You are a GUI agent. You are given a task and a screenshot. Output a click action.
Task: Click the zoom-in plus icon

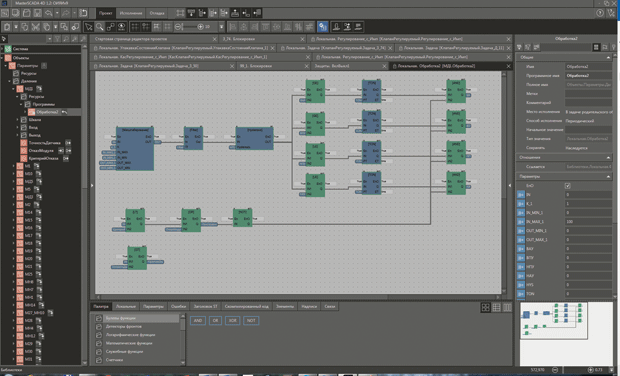point(200,27)
